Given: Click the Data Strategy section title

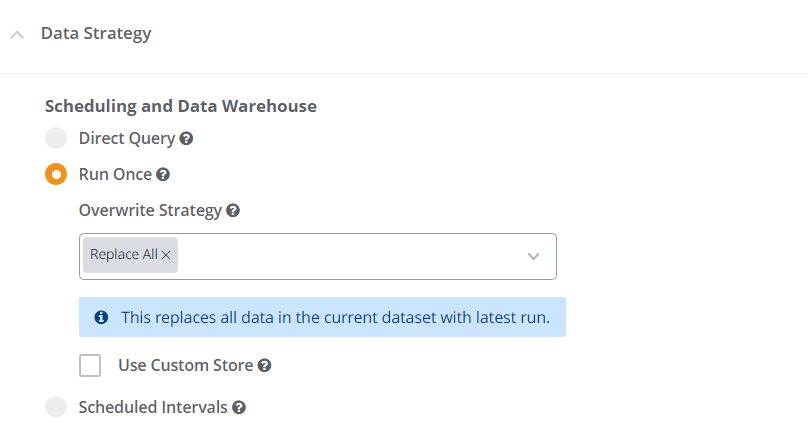Looking at the screenshot, I should (96, 34).
